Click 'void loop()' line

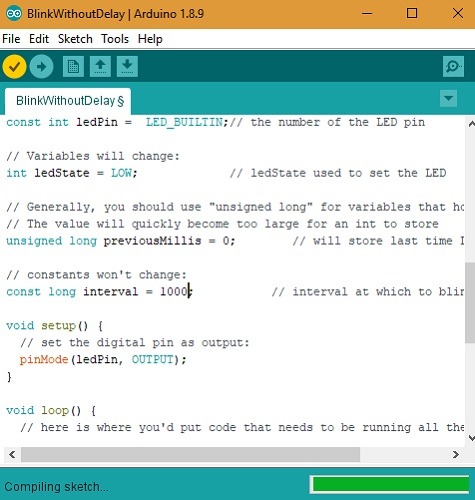point(51,410)
